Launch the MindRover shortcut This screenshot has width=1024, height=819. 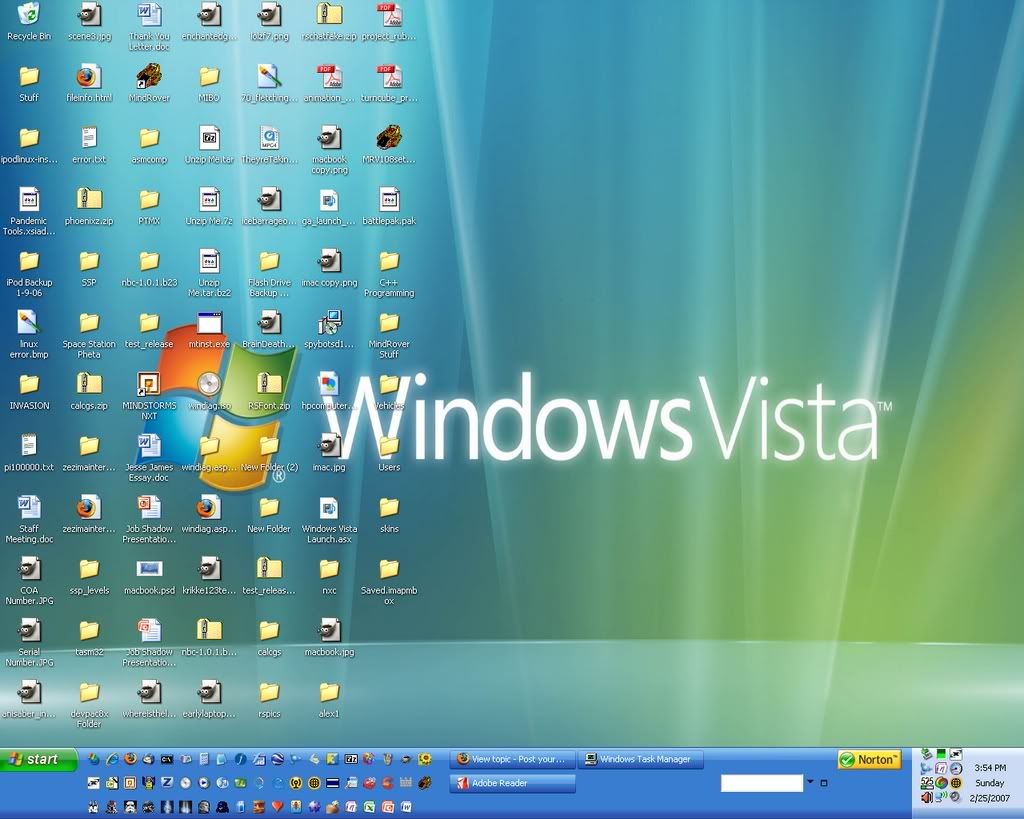[x=149, y=84]
